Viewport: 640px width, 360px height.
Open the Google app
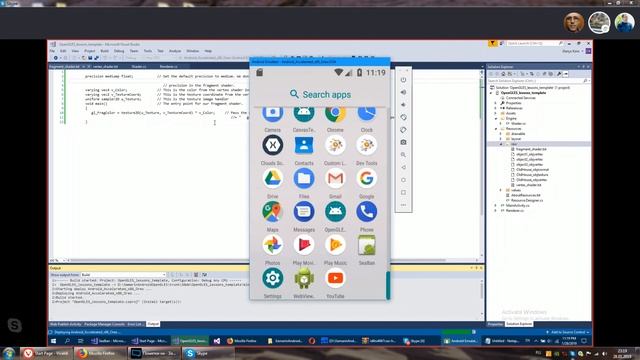(367, 178)
